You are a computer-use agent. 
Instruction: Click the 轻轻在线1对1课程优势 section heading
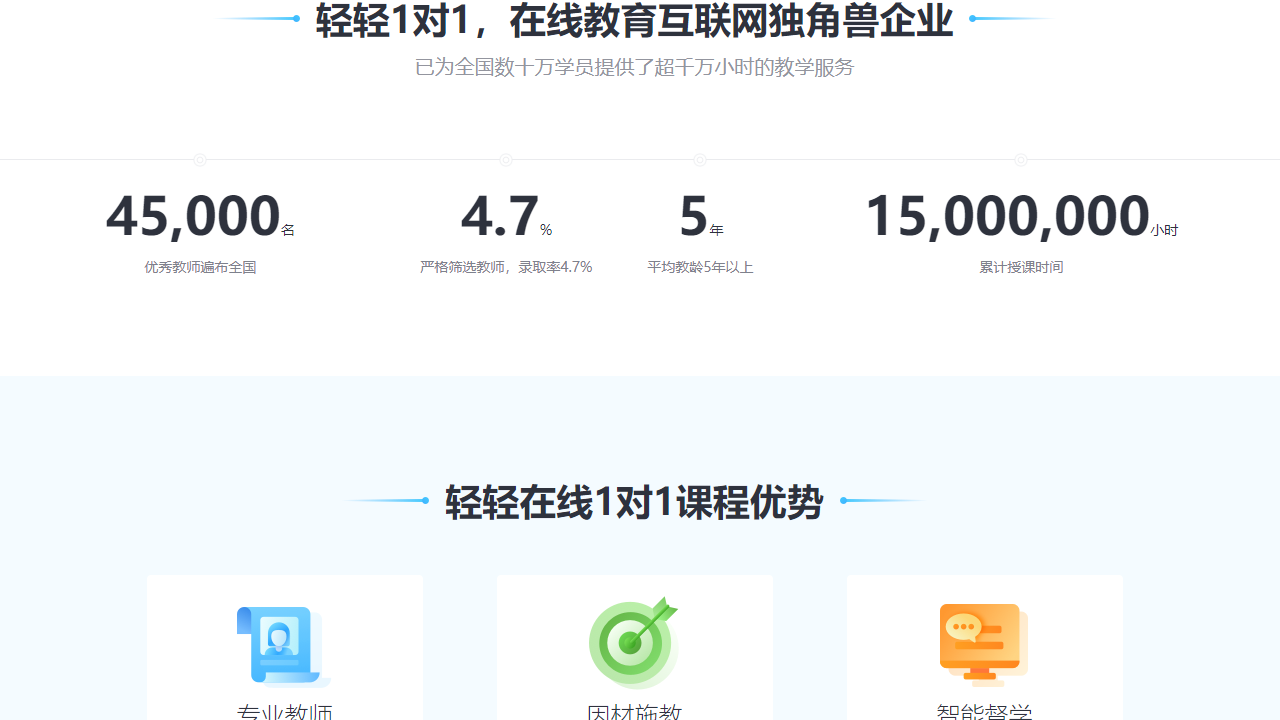coord(632,503)
